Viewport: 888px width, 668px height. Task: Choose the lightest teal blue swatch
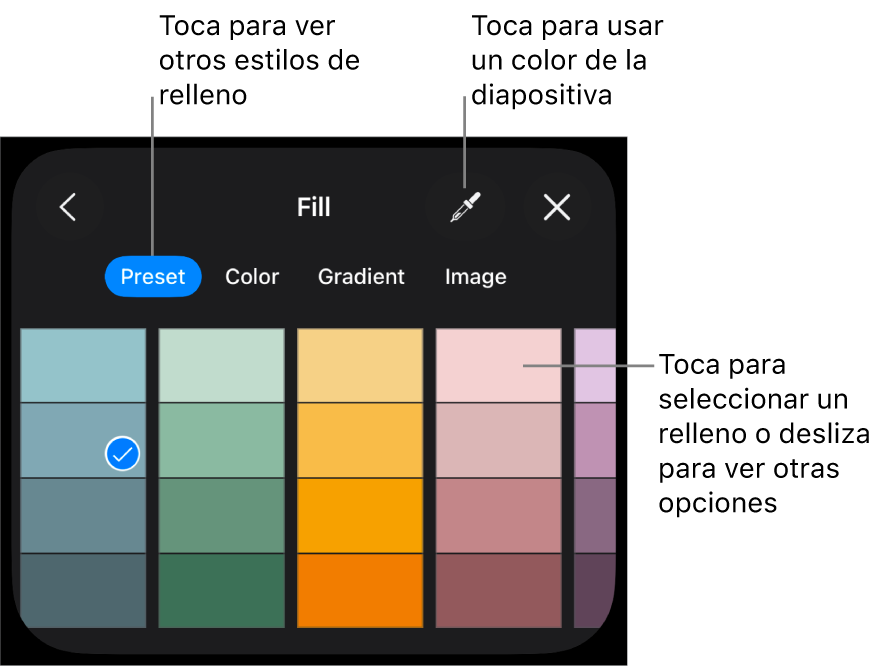pos(83,365)
